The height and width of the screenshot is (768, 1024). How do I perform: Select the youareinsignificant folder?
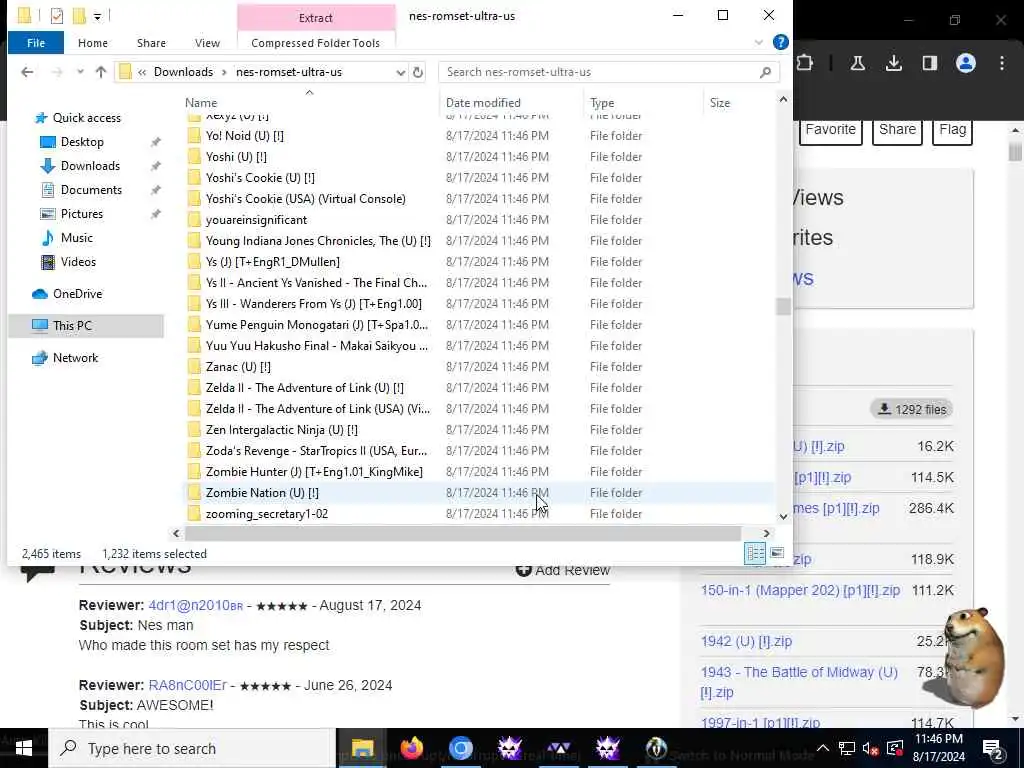click(256, 220)
